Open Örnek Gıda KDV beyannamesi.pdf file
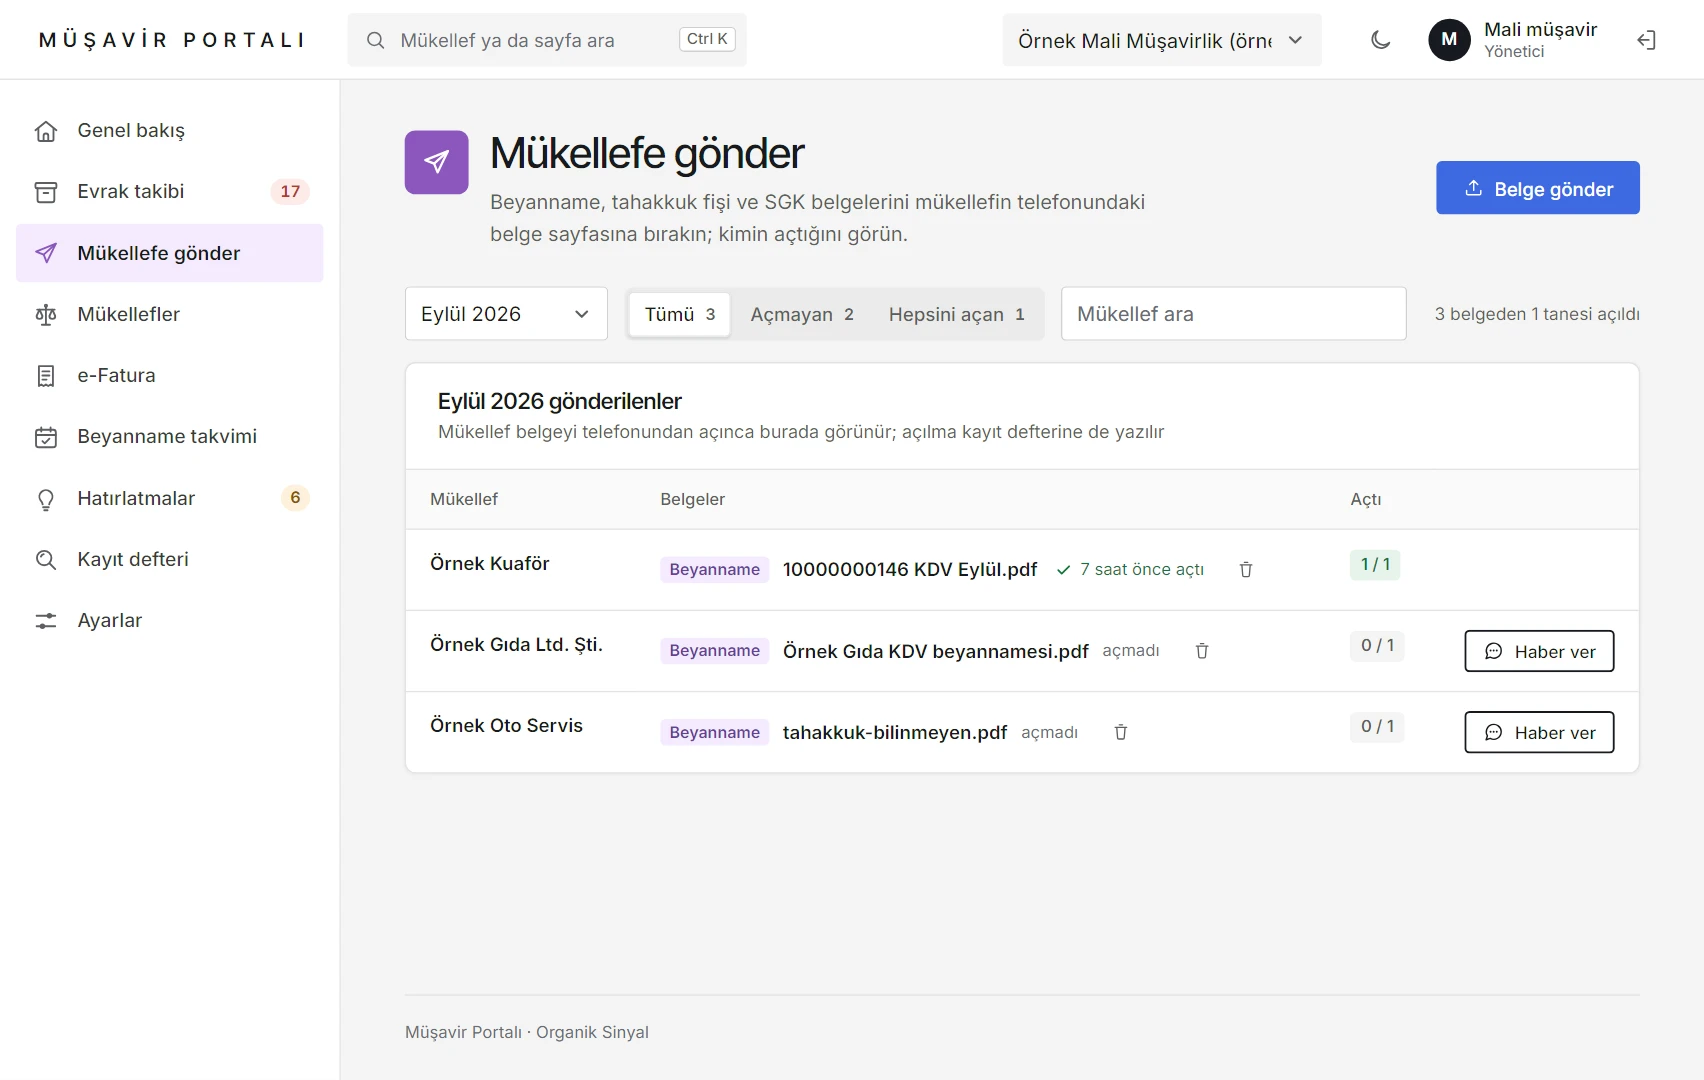The image size is (1704, 1080). (935, 651)
